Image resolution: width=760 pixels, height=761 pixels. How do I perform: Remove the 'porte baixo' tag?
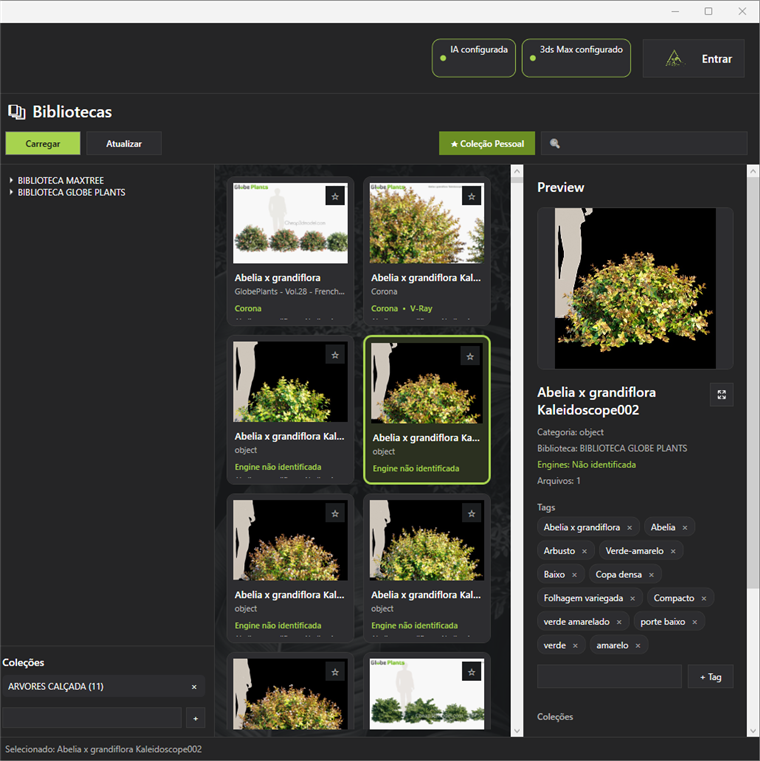pos(694,622)
